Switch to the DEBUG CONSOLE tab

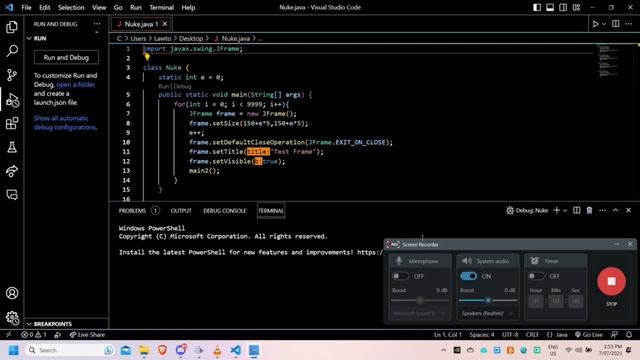(x=224, y=211)
